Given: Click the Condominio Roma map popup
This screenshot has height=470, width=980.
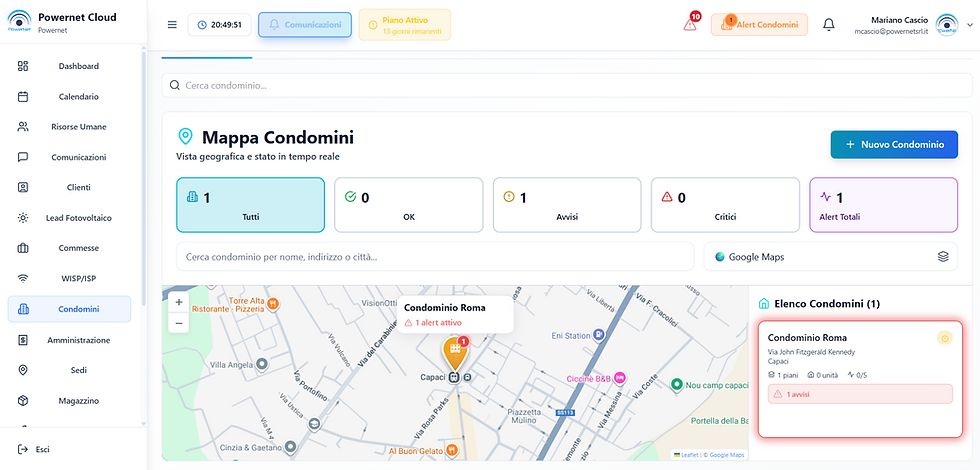Looking at the screenshot, I should click(455, 314).
